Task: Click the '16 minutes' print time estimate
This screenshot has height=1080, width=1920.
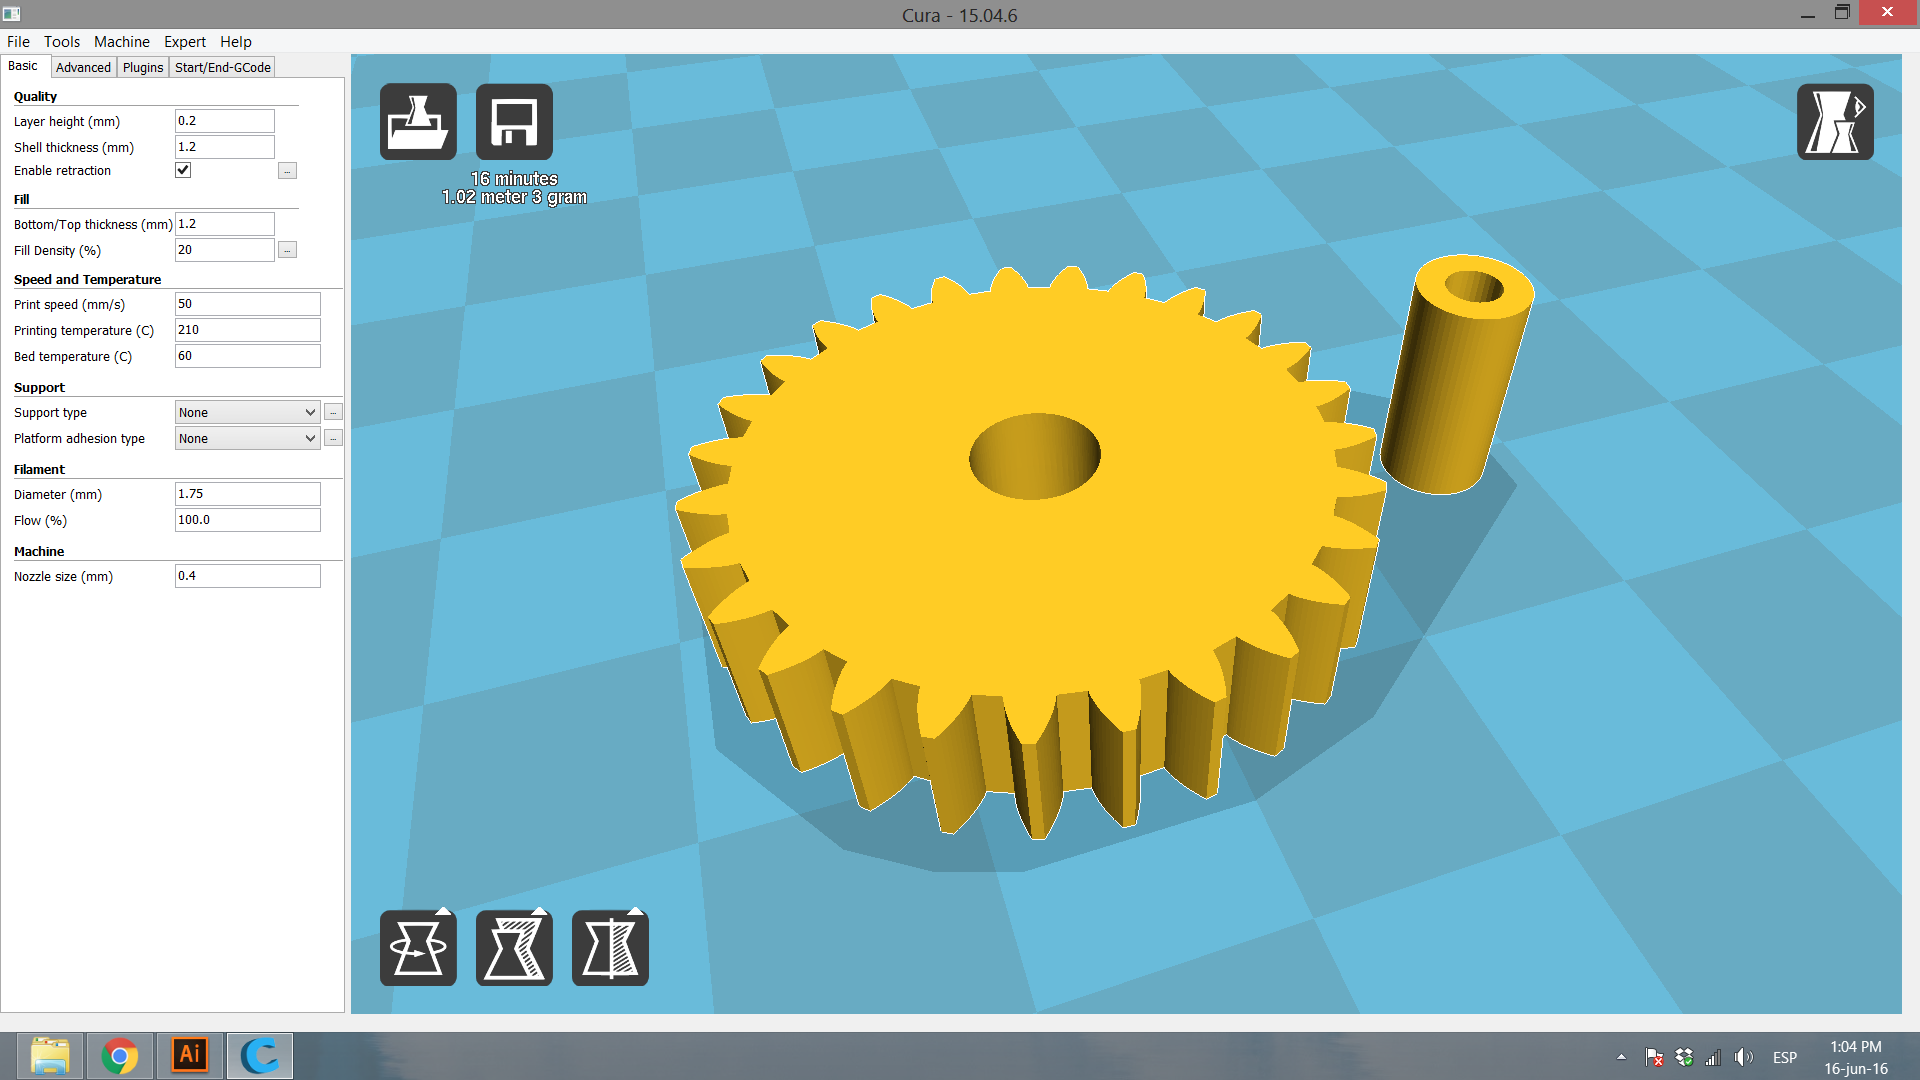Action: point(514,179)
